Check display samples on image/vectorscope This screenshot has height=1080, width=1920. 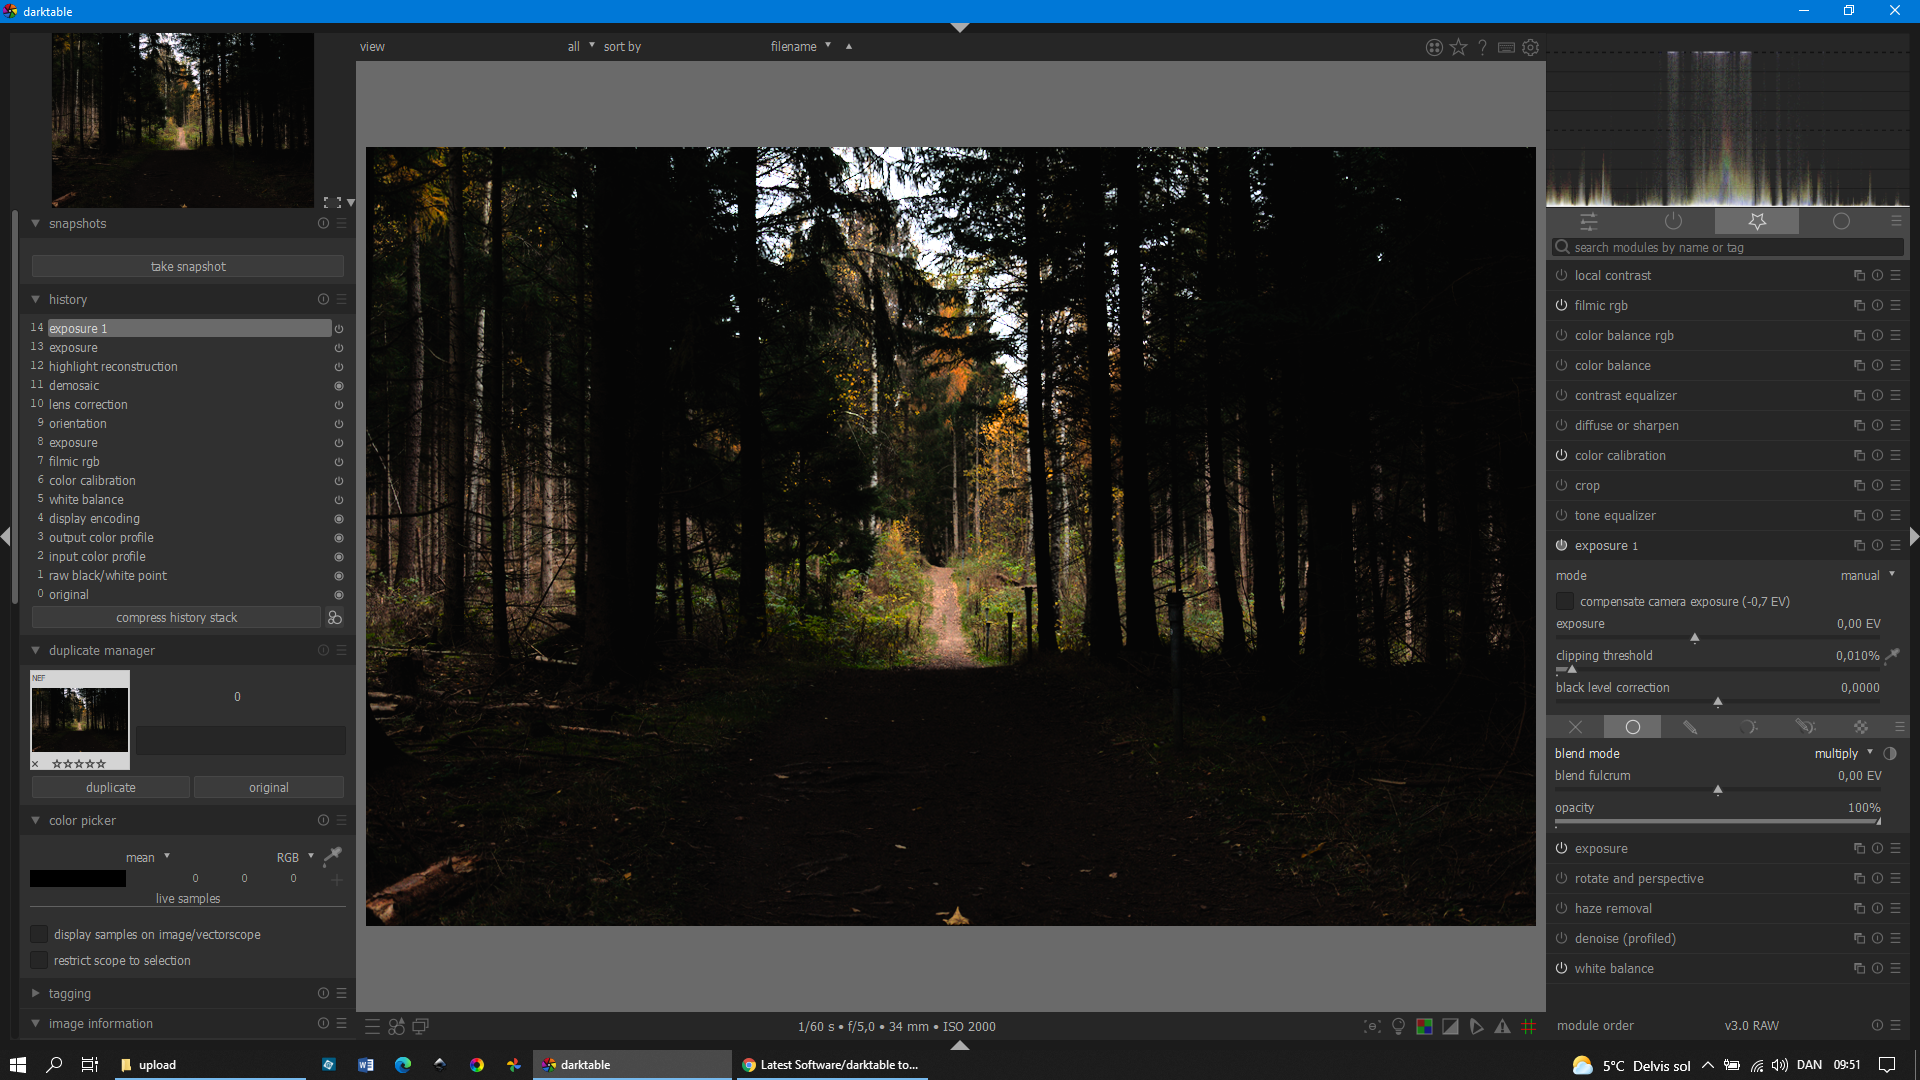point(39,934)
